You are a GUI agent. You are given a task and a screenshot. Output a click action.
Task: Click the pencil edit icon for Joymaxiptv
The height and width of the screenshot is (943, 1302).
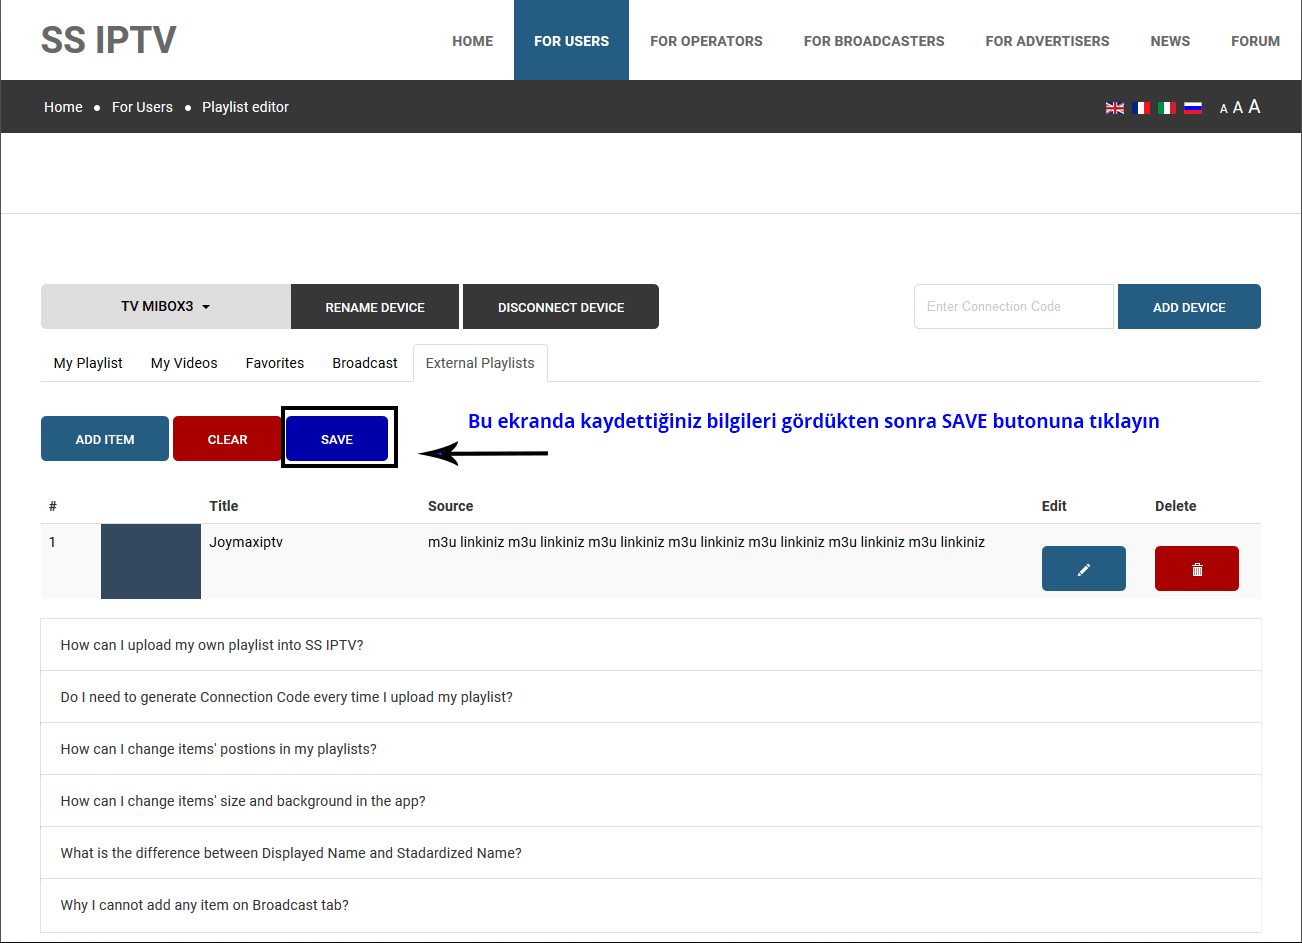(1083, 569)
